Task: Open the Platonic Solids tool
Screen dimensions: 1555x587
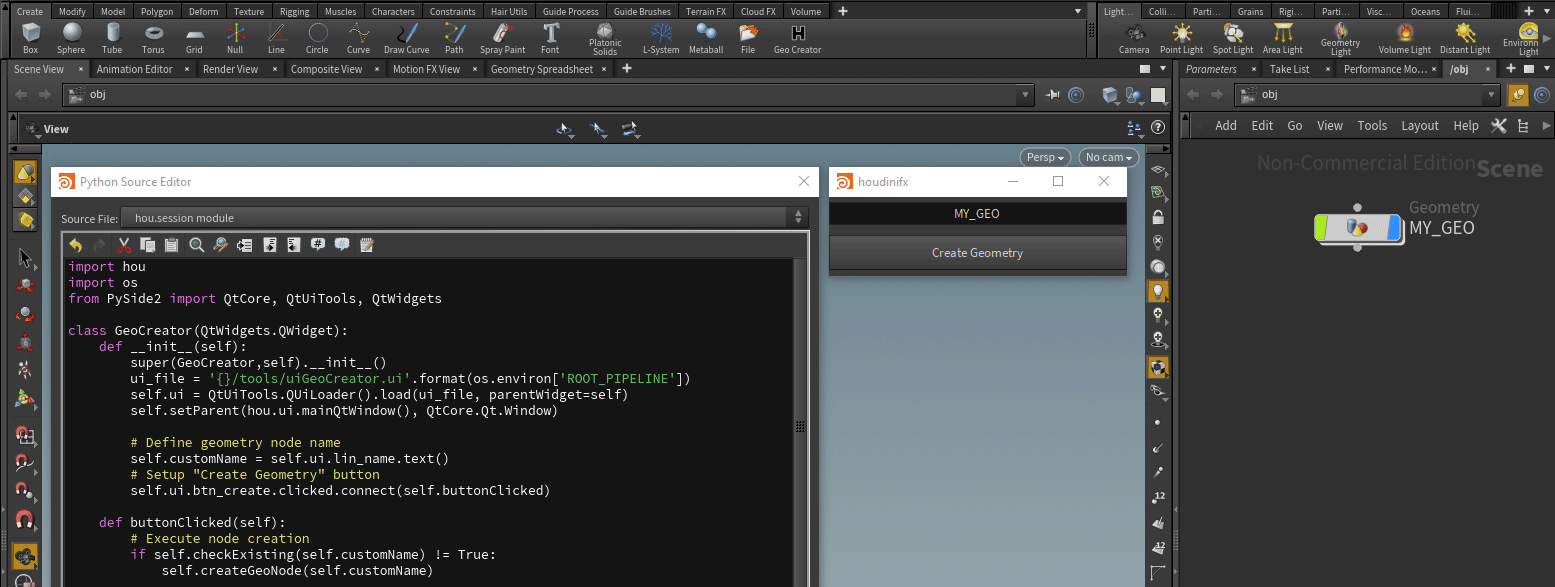Action: coord(605,39)
